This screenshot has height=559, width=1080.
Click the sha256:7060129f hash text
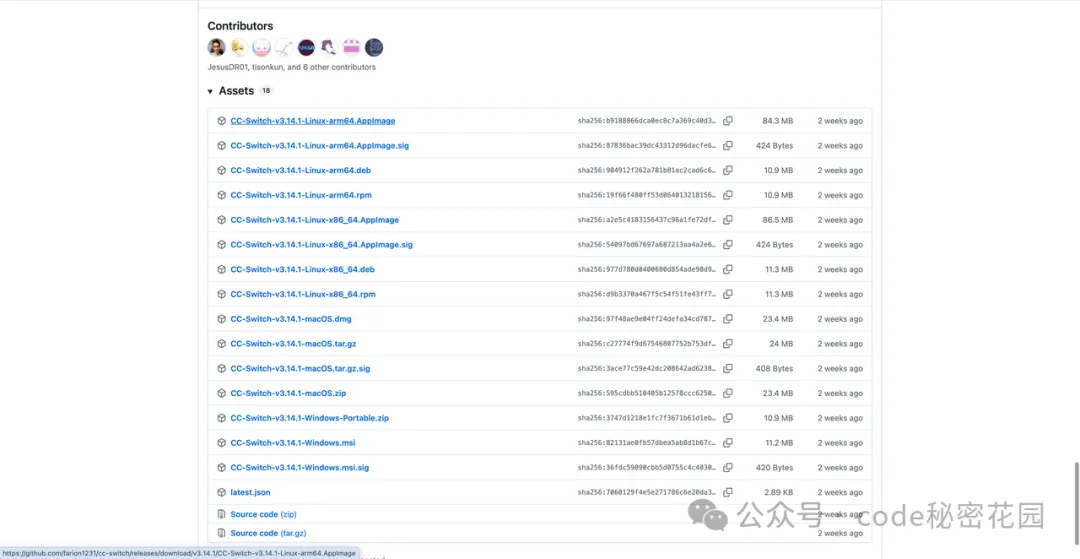click(x=647, y=492)
